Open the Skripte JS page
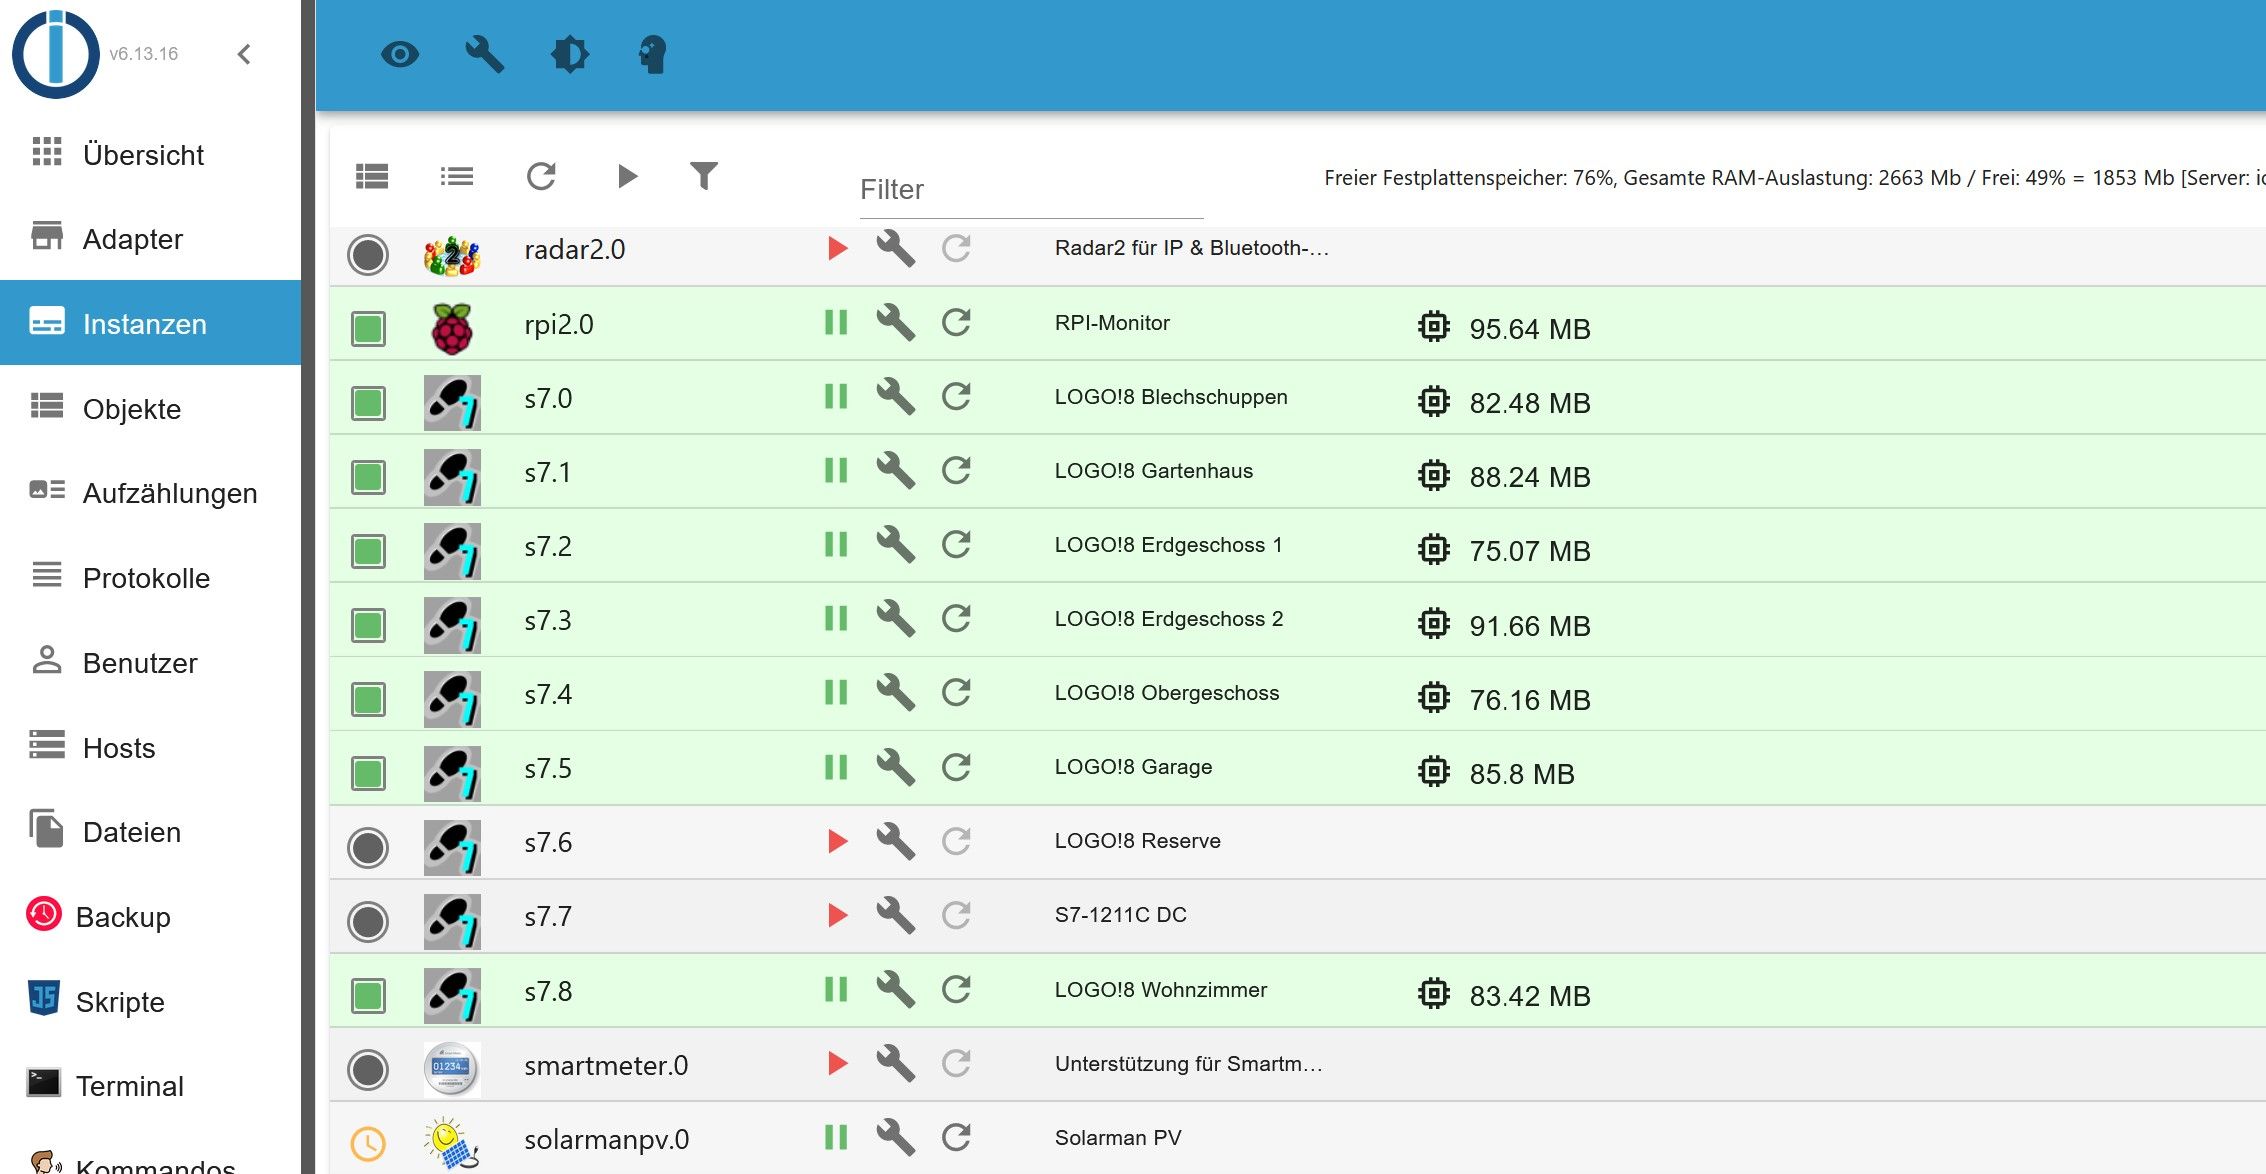 (x=120, y=1002)
